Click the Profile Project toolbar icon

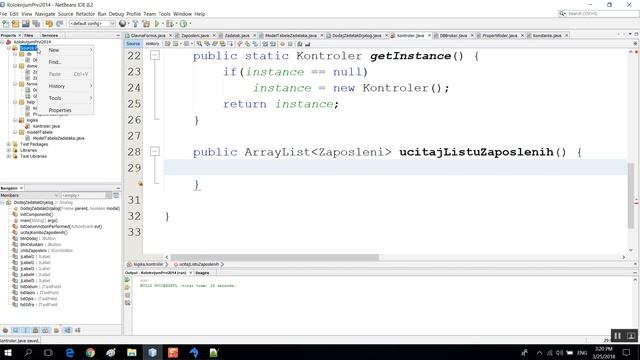point(184,24)
